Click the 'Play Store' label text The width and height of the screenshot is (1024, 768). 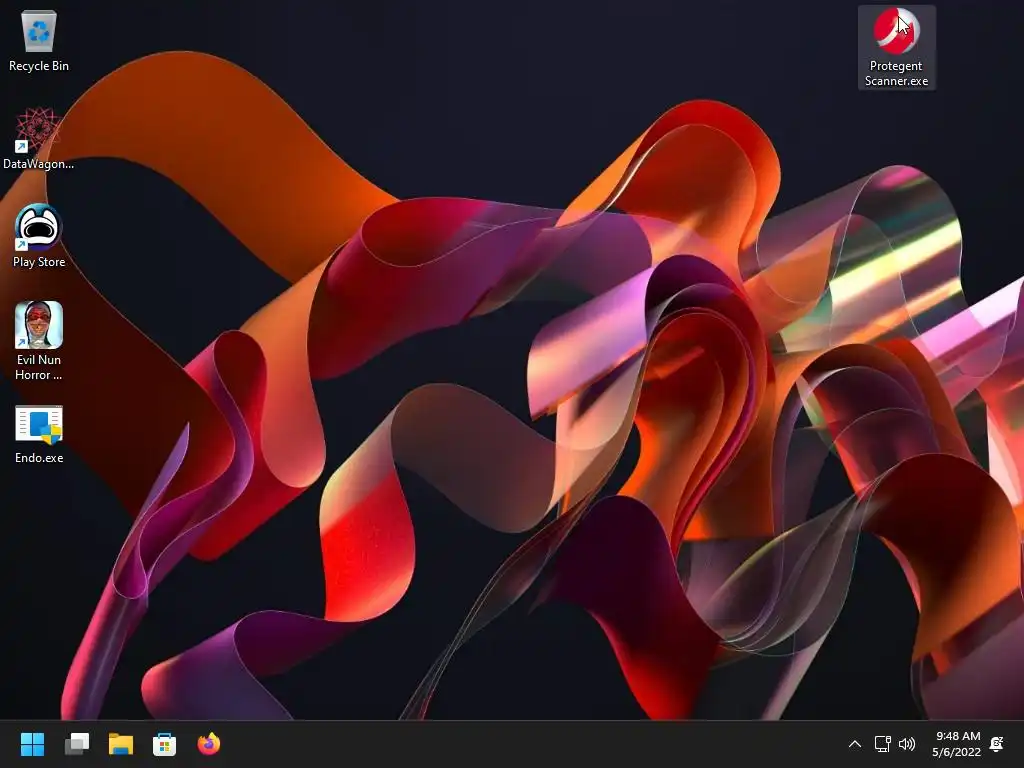[x=39, y=262]
